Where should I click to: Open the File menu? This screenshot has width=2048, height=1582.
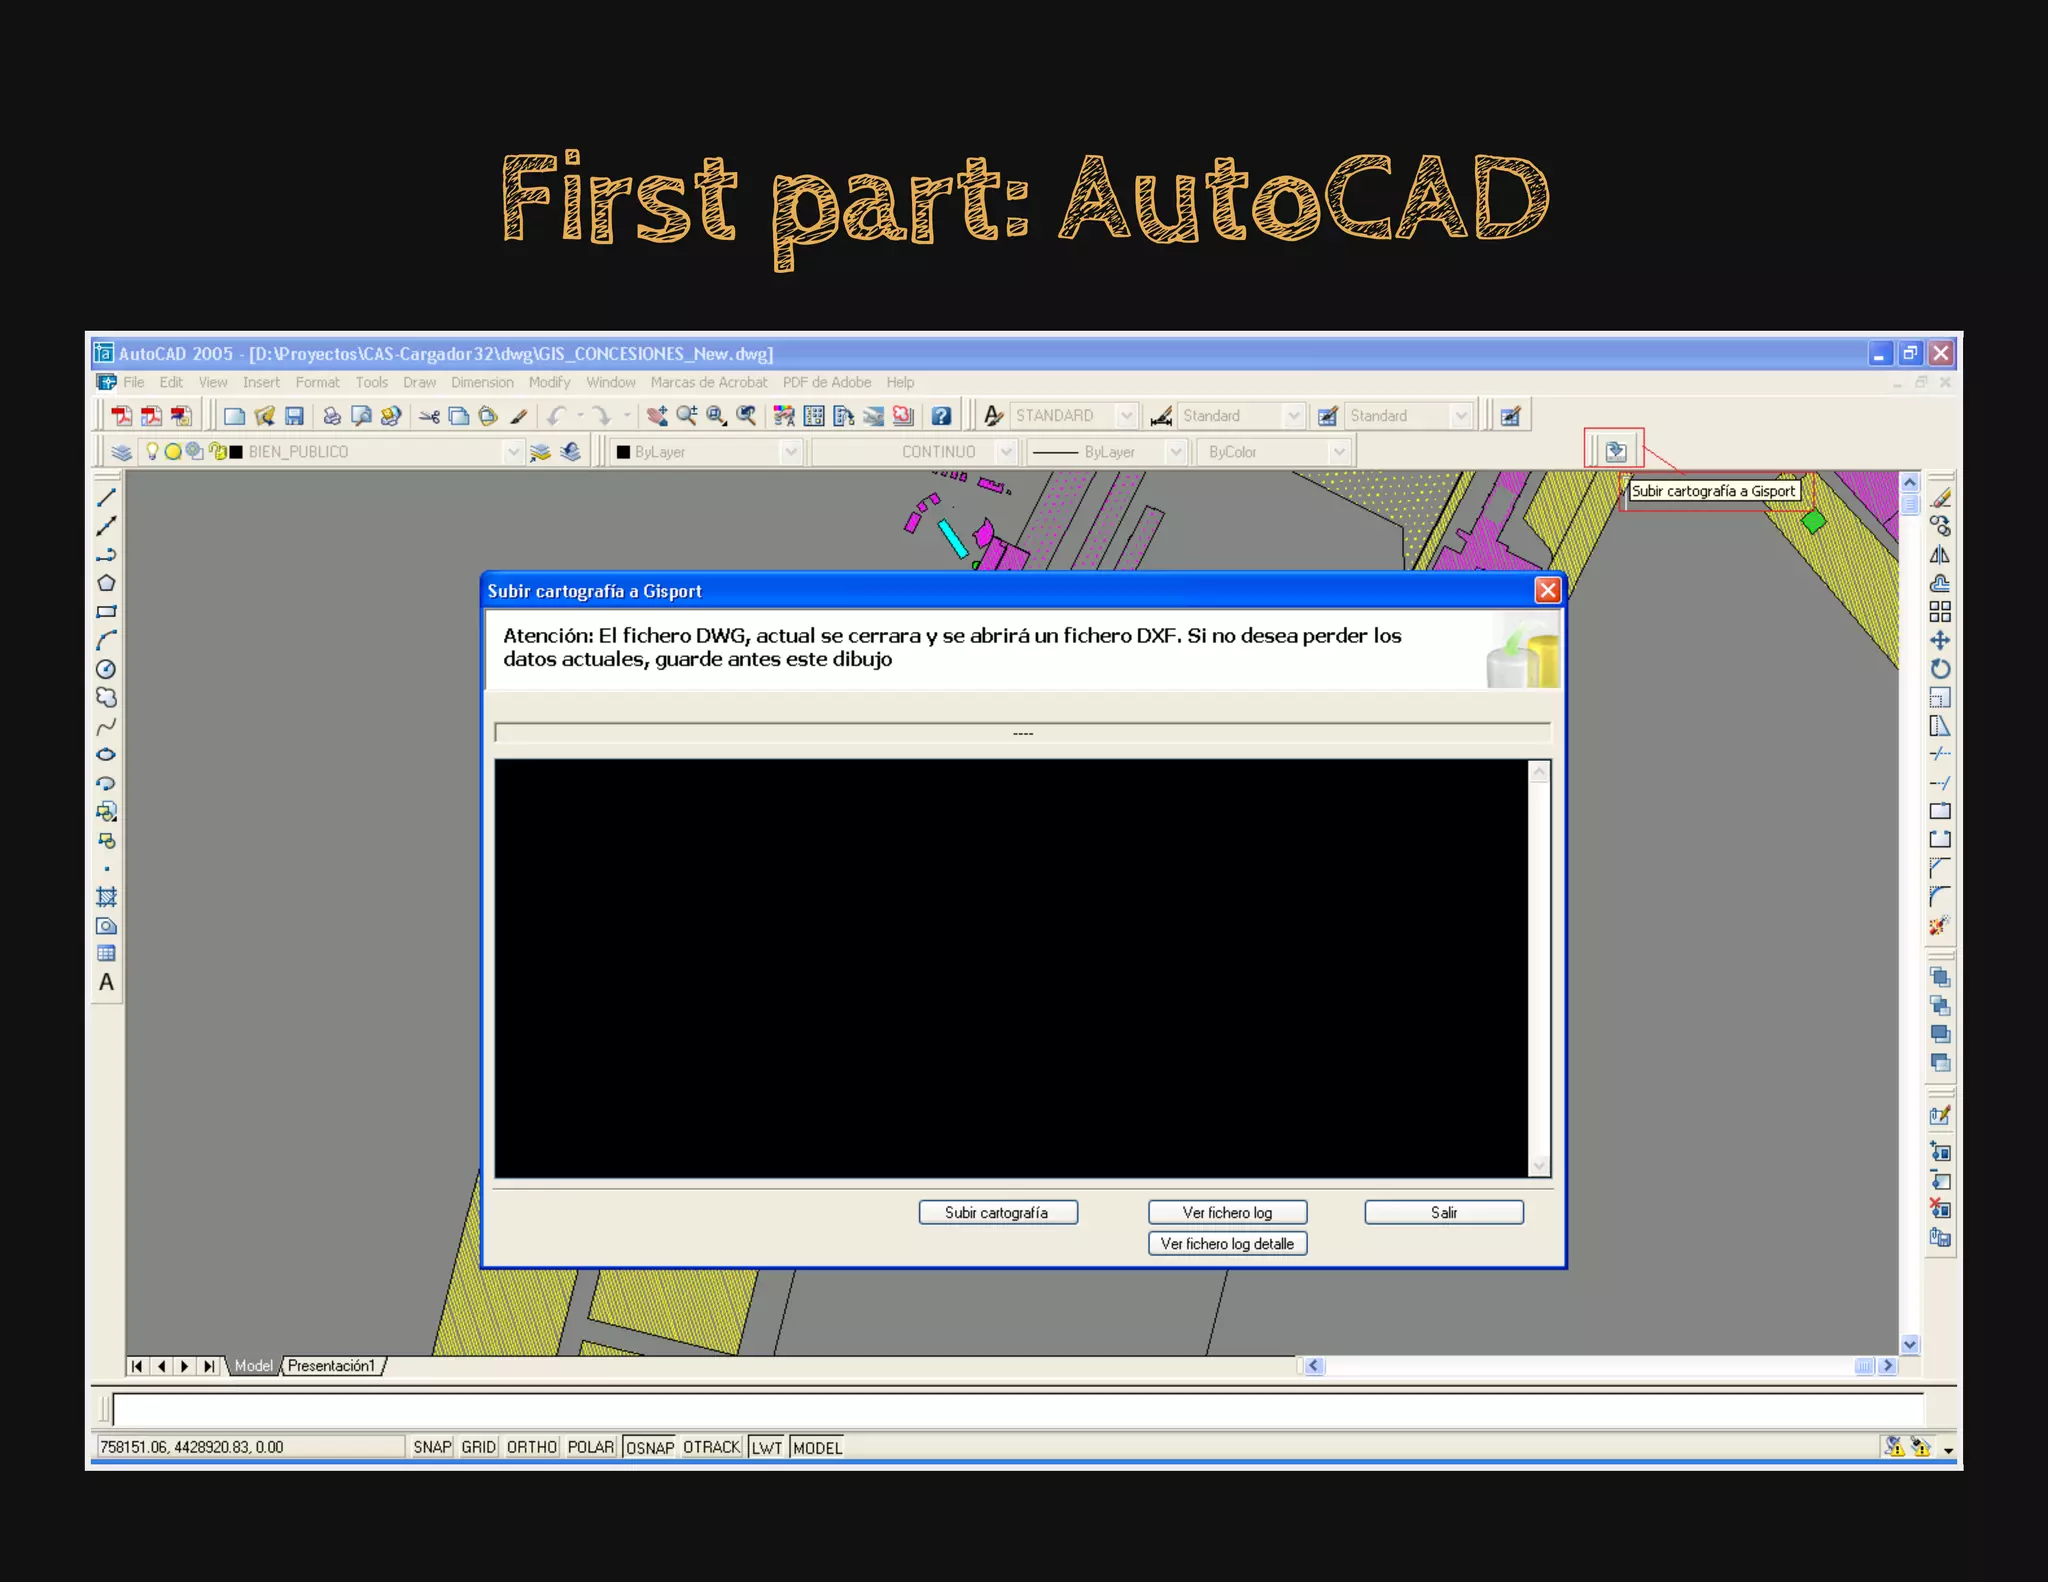134,382
